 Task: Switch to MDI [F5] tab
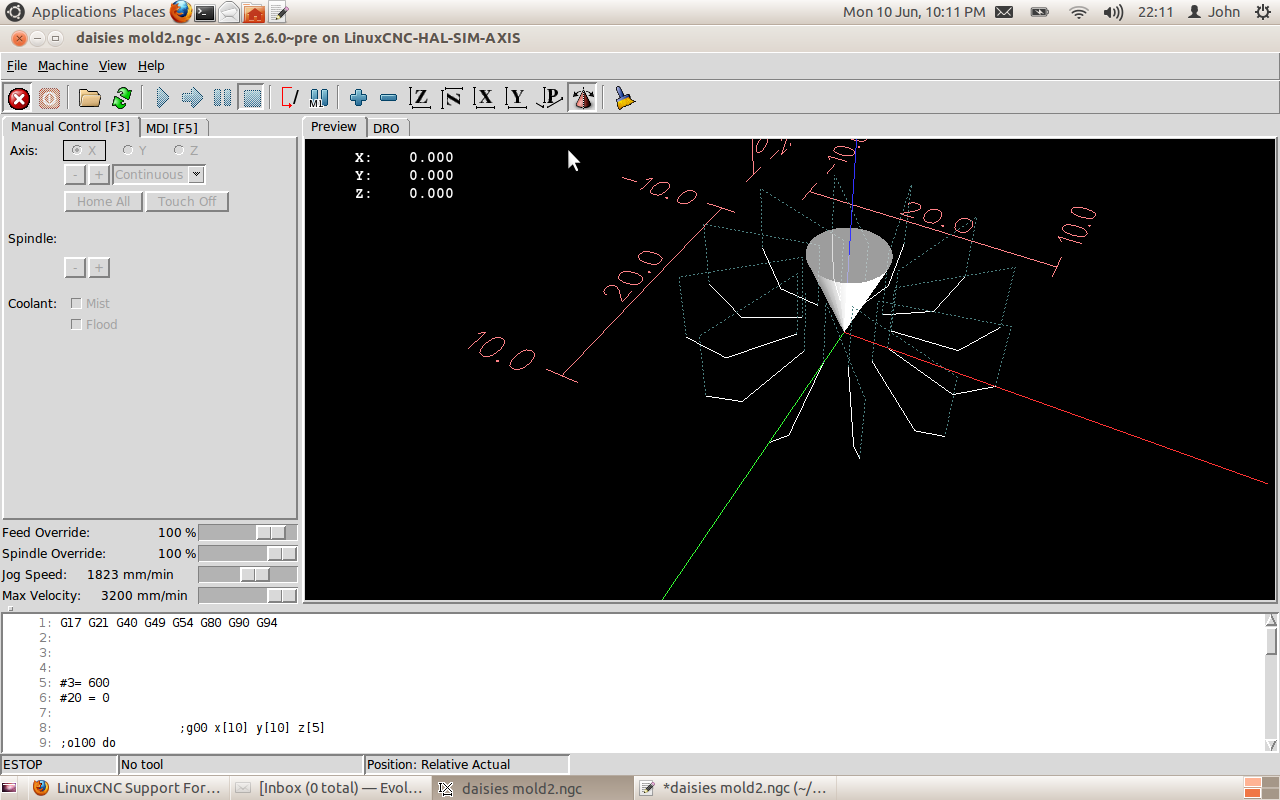coord(172,128)
